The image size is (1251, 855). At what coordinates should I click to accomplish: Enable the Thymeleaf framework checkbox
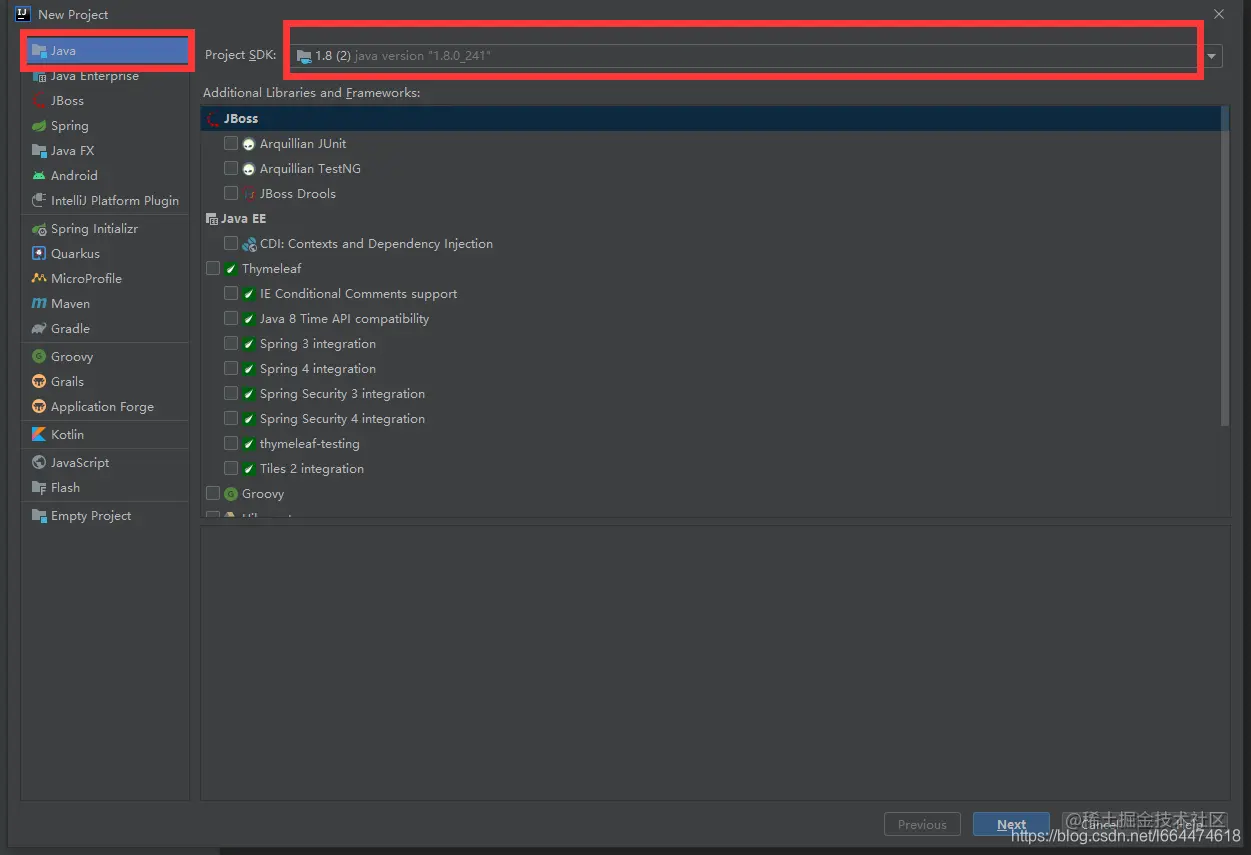[x=213, y=269]
